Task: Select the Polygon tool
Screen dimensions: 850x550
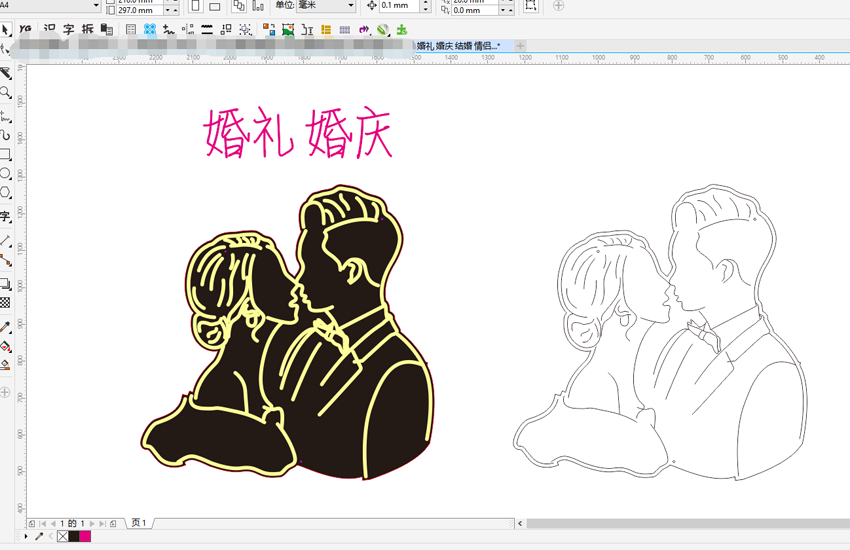Action: pos(5,192)
